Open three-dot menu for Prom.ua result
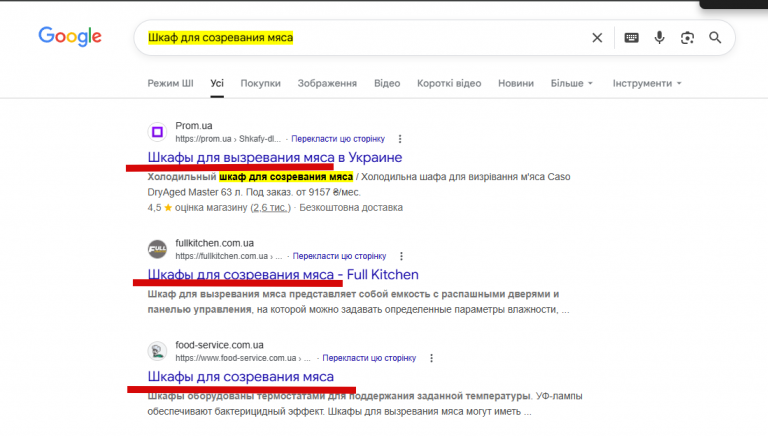This screenshot has height=437, width=768. (x=400, y=139)
